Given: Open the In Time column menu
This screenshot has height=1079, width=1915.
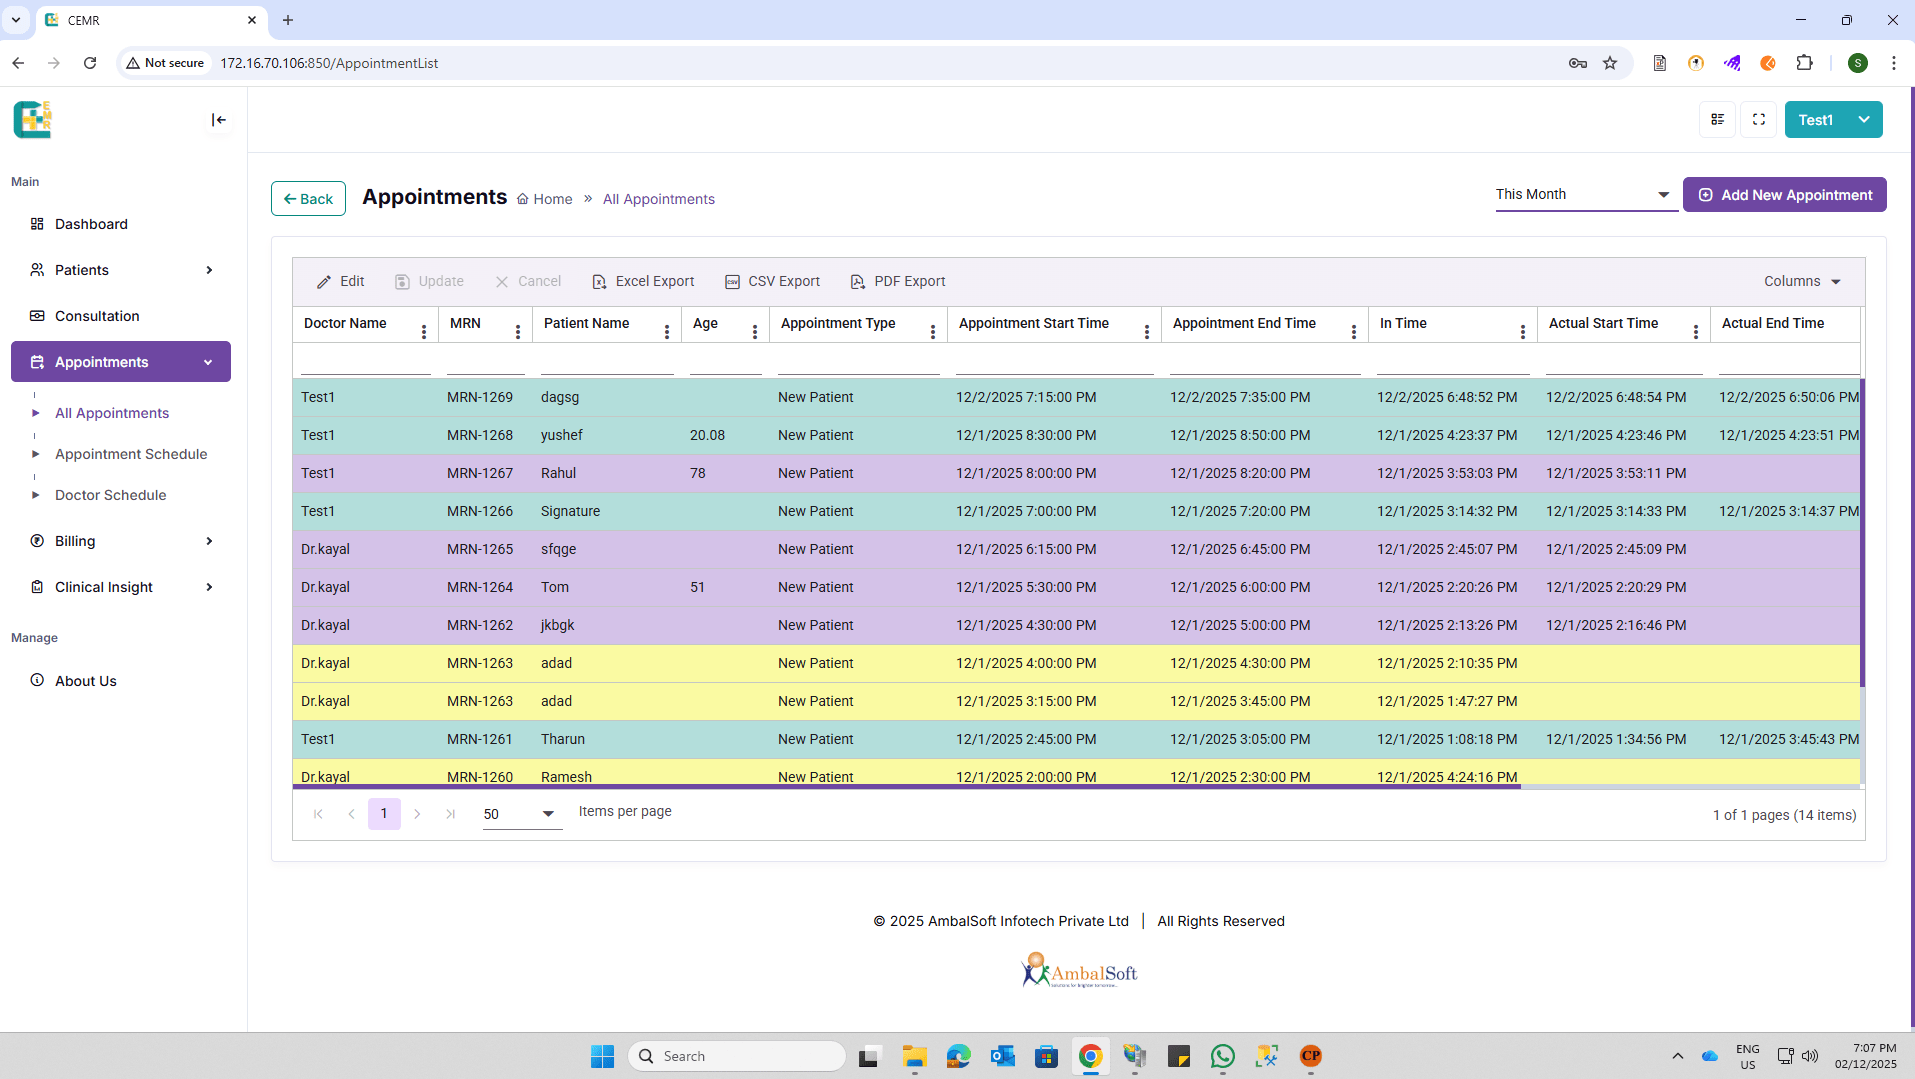Looking at the screenshot, I should (x=1523, y=332).
